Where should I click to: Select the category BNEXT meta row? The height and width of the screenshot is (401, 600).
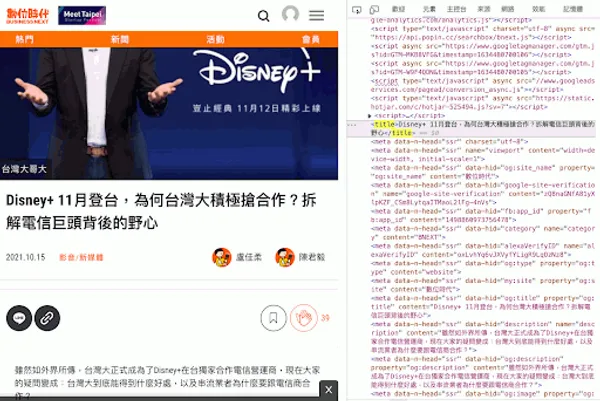[x=483, y=233]
